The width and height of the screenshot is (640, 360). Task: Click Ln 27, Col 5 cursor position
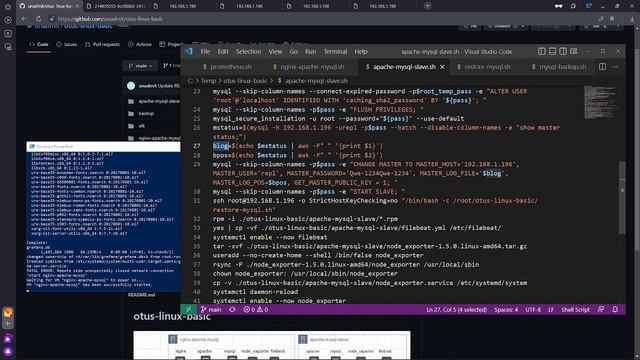click(456, 309)
